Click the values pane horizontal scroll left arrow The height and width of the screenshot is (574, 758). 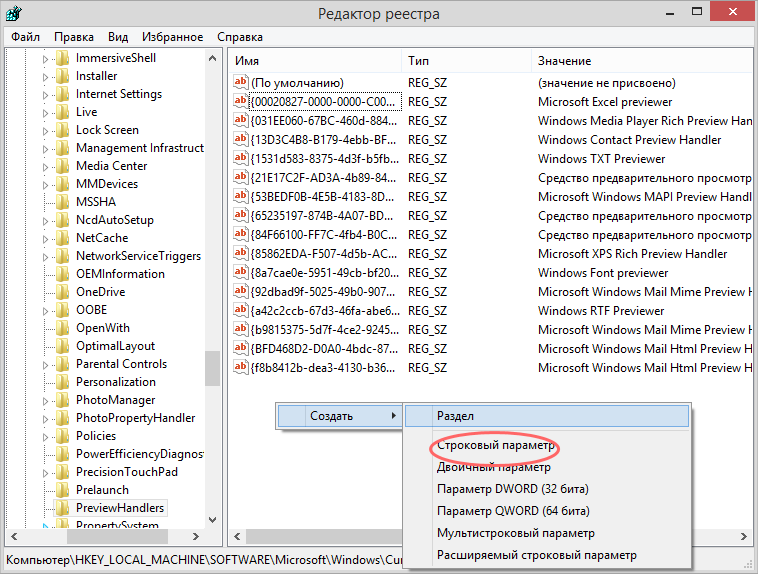tap(237, 536)
